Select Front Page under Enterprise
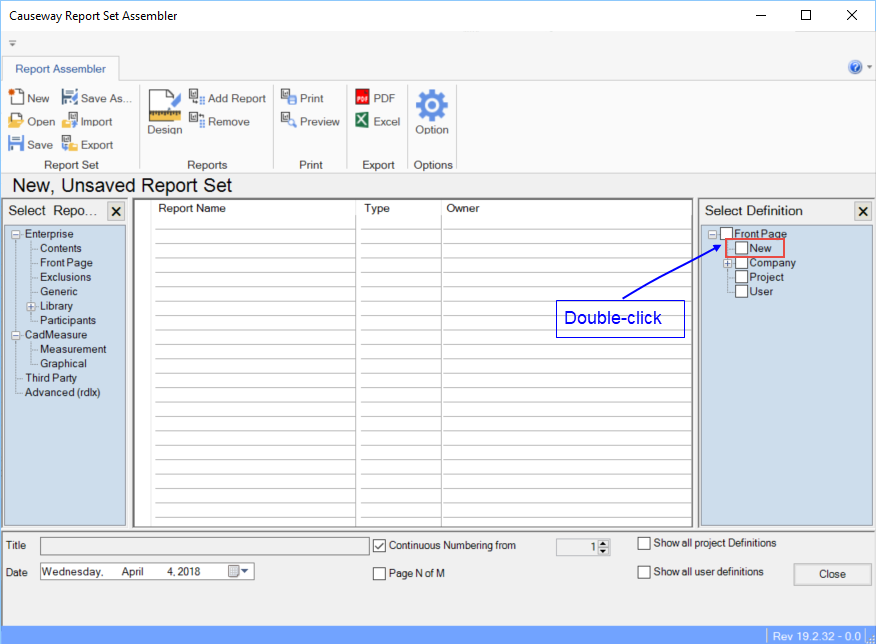876x644 pixels. point(66,263)
